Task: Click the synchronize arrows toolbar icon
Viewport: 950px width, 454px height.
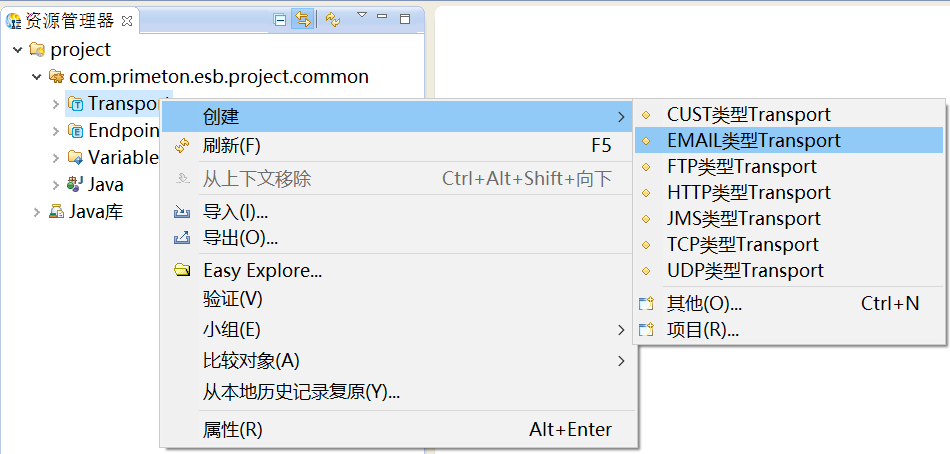Action: [x=333, y=19]
